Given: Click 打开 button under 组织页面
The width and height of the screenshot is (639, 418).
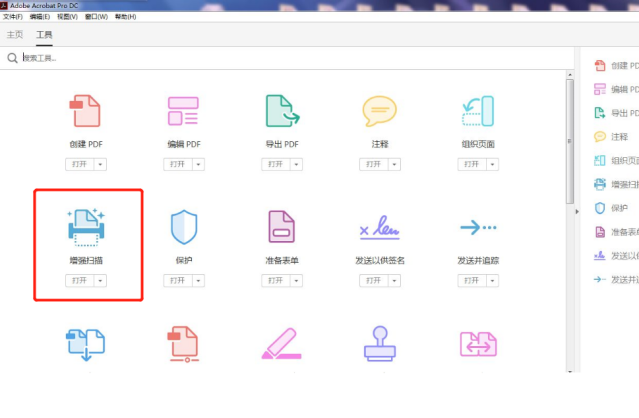Looking at the screenshot, I should (472, 164).
